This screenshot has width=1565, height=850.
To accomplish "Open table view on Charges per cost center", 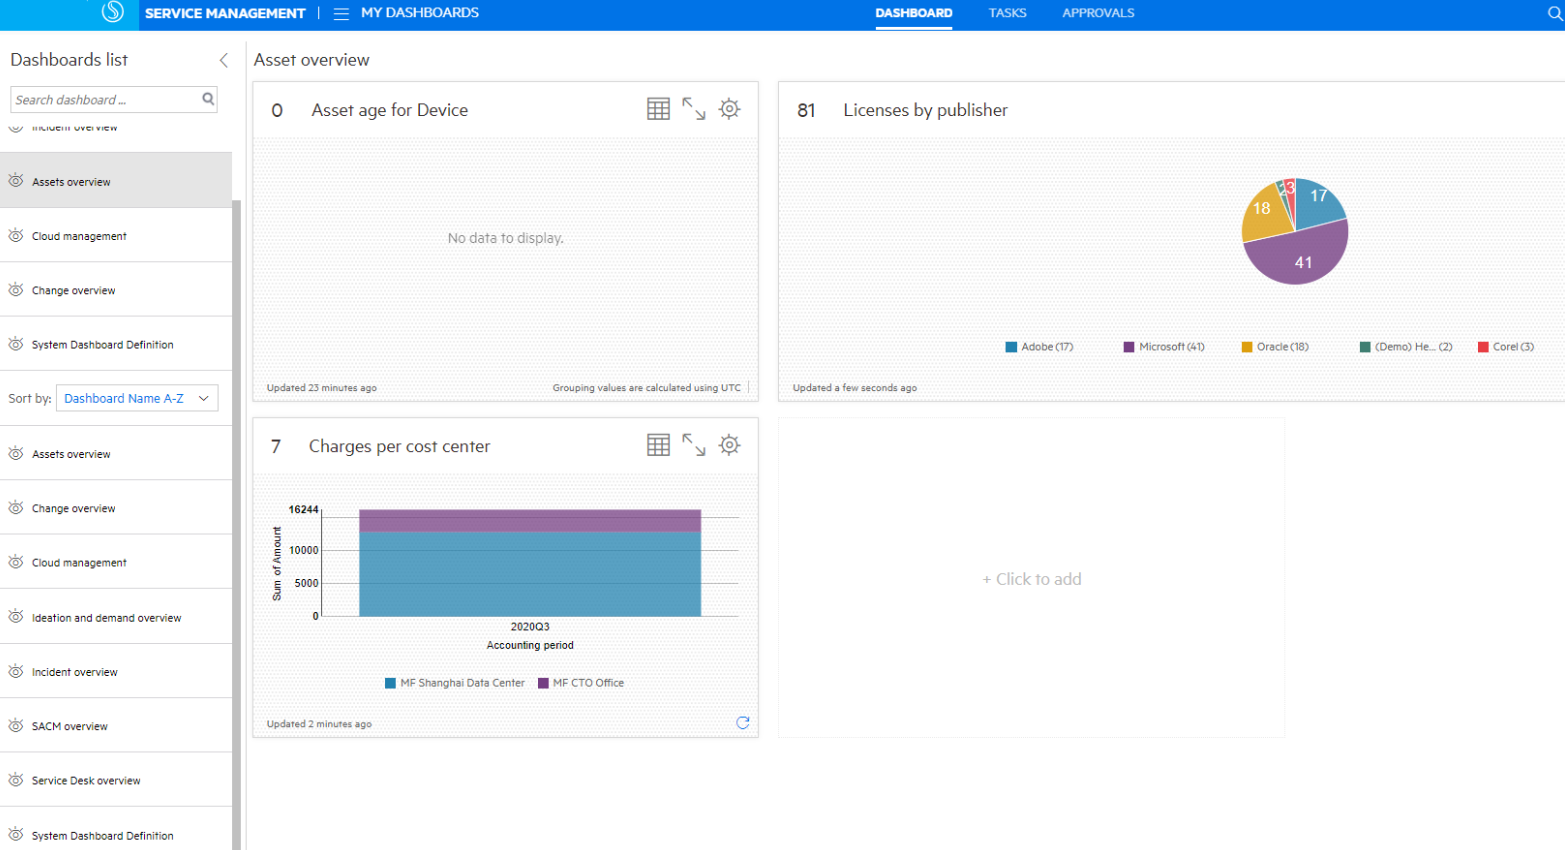I will (660, 444).
